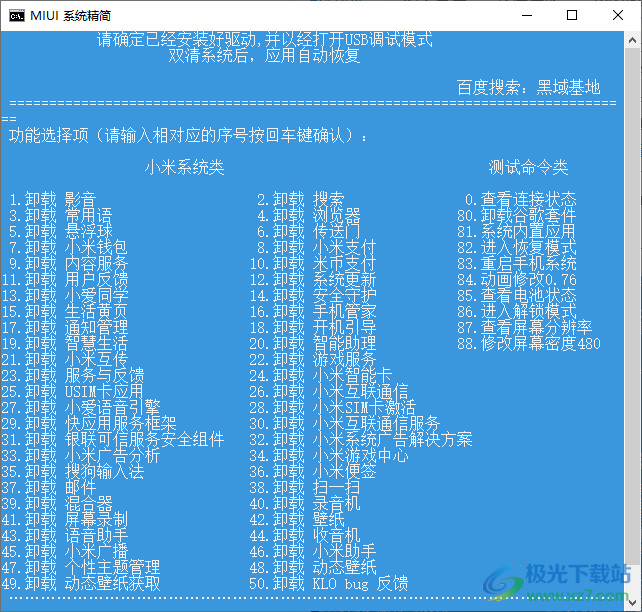
Task: Click option 50 卸载 KLO bug 反馈
Action: [329, 583]
